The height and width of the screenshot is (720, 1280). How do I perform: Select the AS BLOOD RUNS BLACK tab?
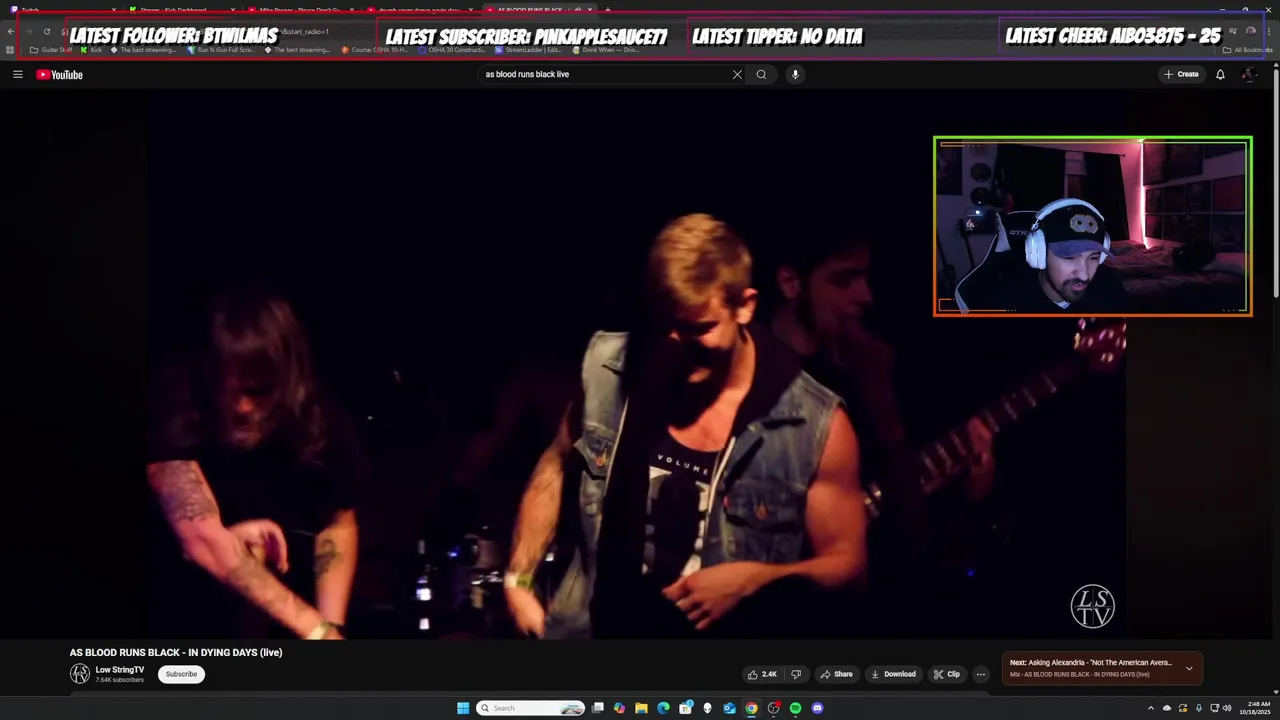click(540, 10)
